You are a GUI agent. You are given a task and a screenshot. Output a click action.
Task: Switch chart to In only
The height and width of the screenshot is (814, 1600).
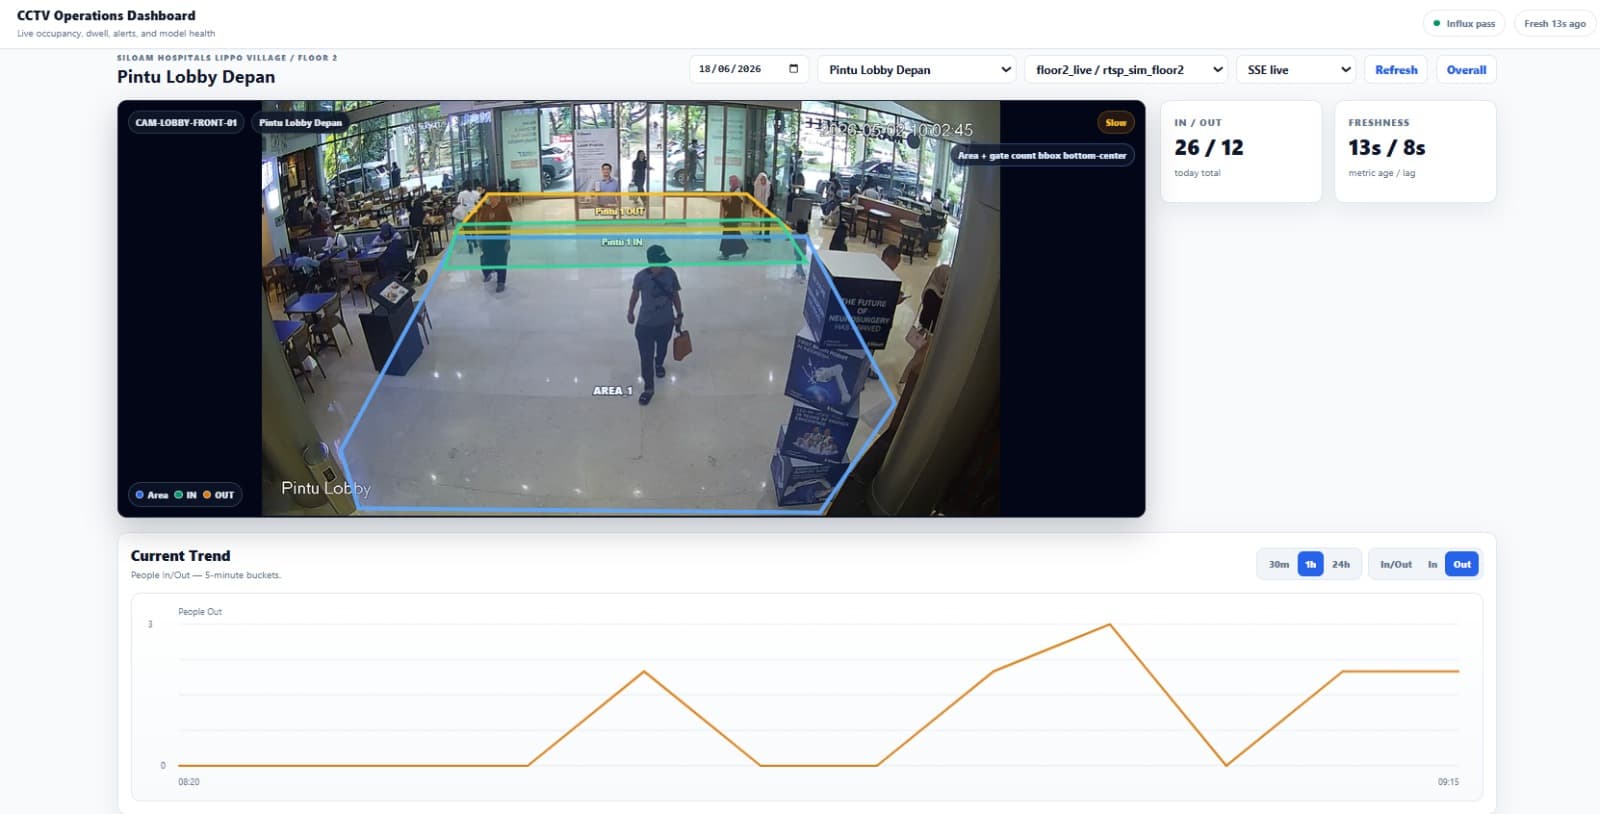click(1432, 564)
